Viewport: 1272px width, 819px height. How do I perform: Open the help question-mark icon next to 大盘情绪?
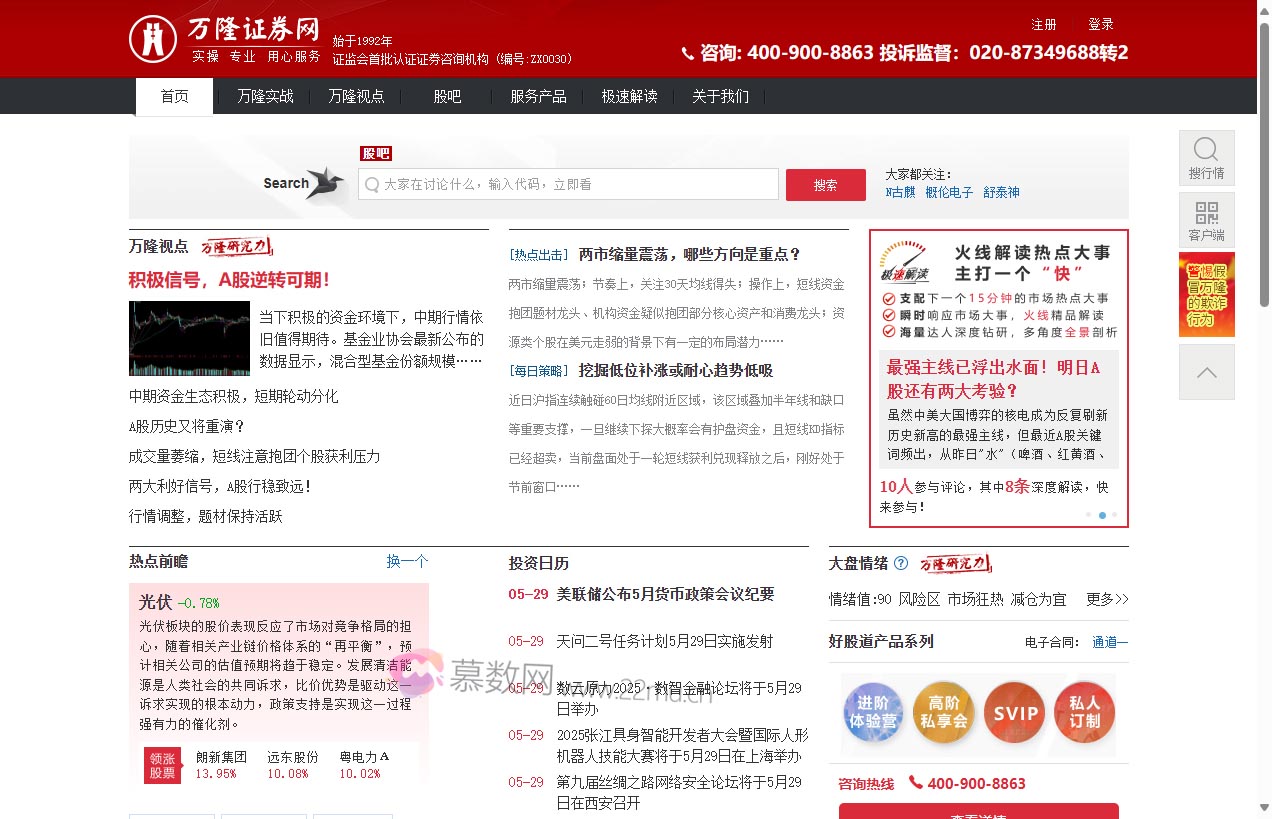(x=899, y=564)
